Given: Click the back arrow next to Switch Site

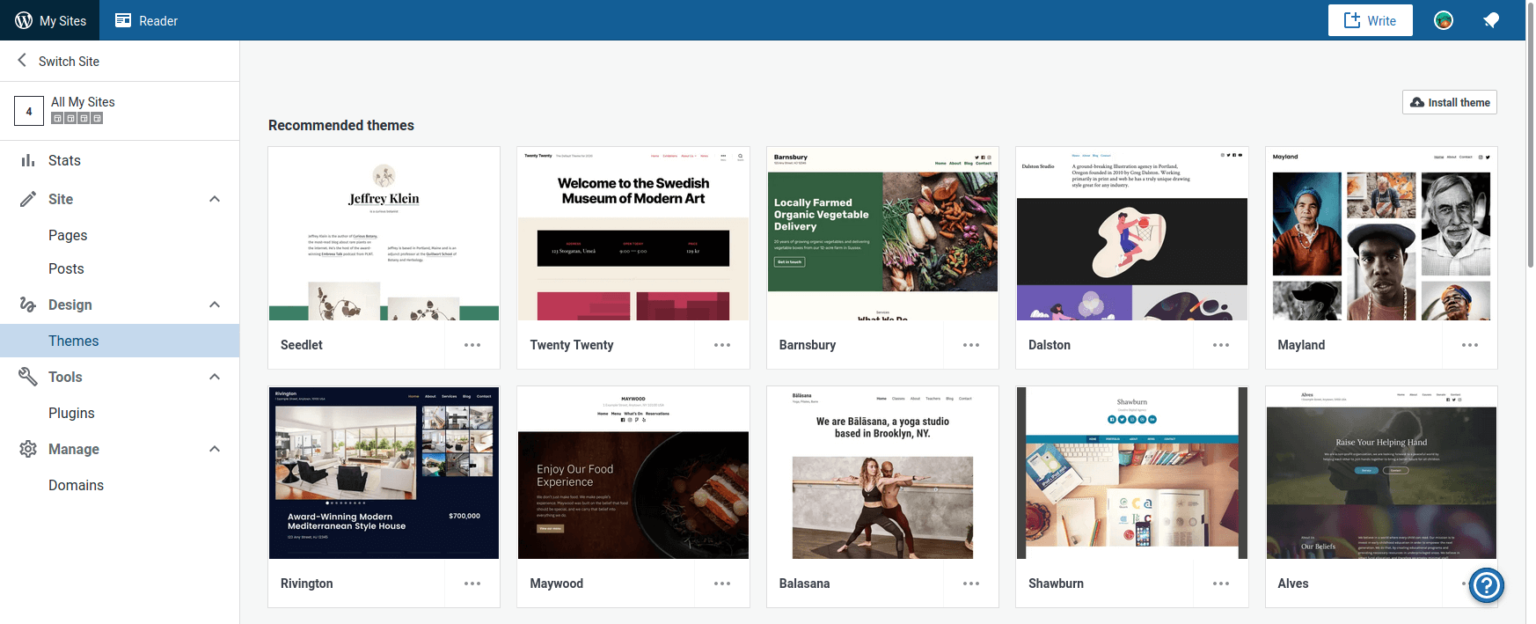Looking at the screenshot, I should 20,60.
